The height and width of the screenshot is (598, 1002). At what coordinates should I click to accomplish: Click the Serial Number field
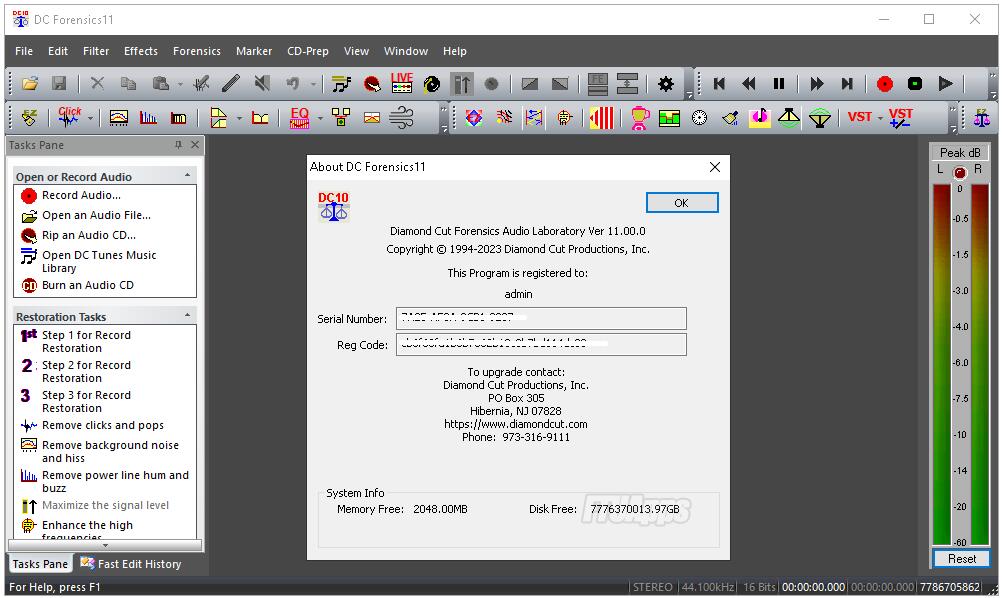coord(541,318)
